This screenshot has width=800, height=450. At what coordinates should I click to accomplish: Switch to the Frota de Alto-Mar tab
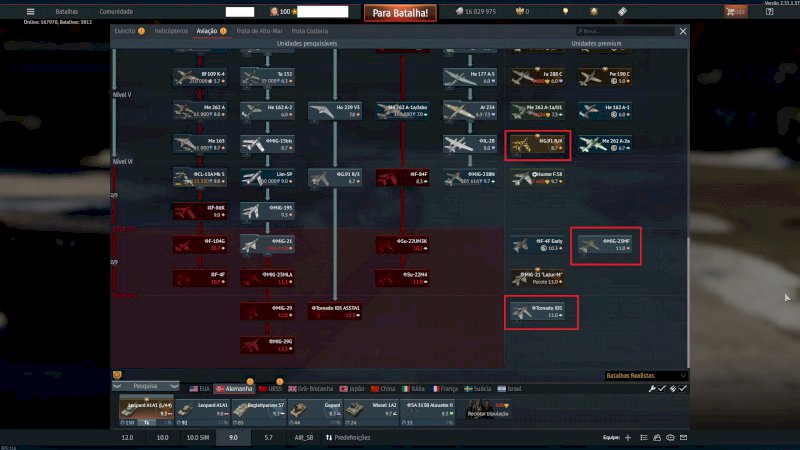coord(259,31)
